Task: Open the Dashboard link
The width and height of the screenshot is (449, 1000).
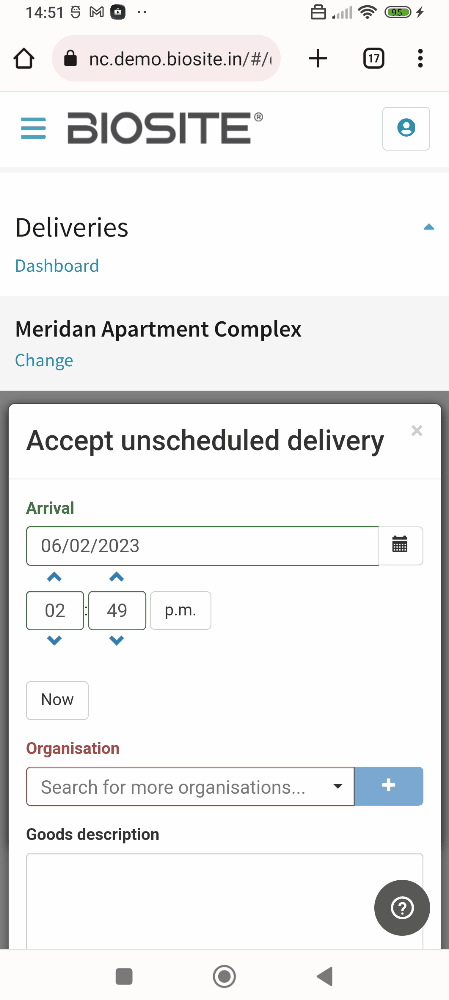Action: (57, 265)
